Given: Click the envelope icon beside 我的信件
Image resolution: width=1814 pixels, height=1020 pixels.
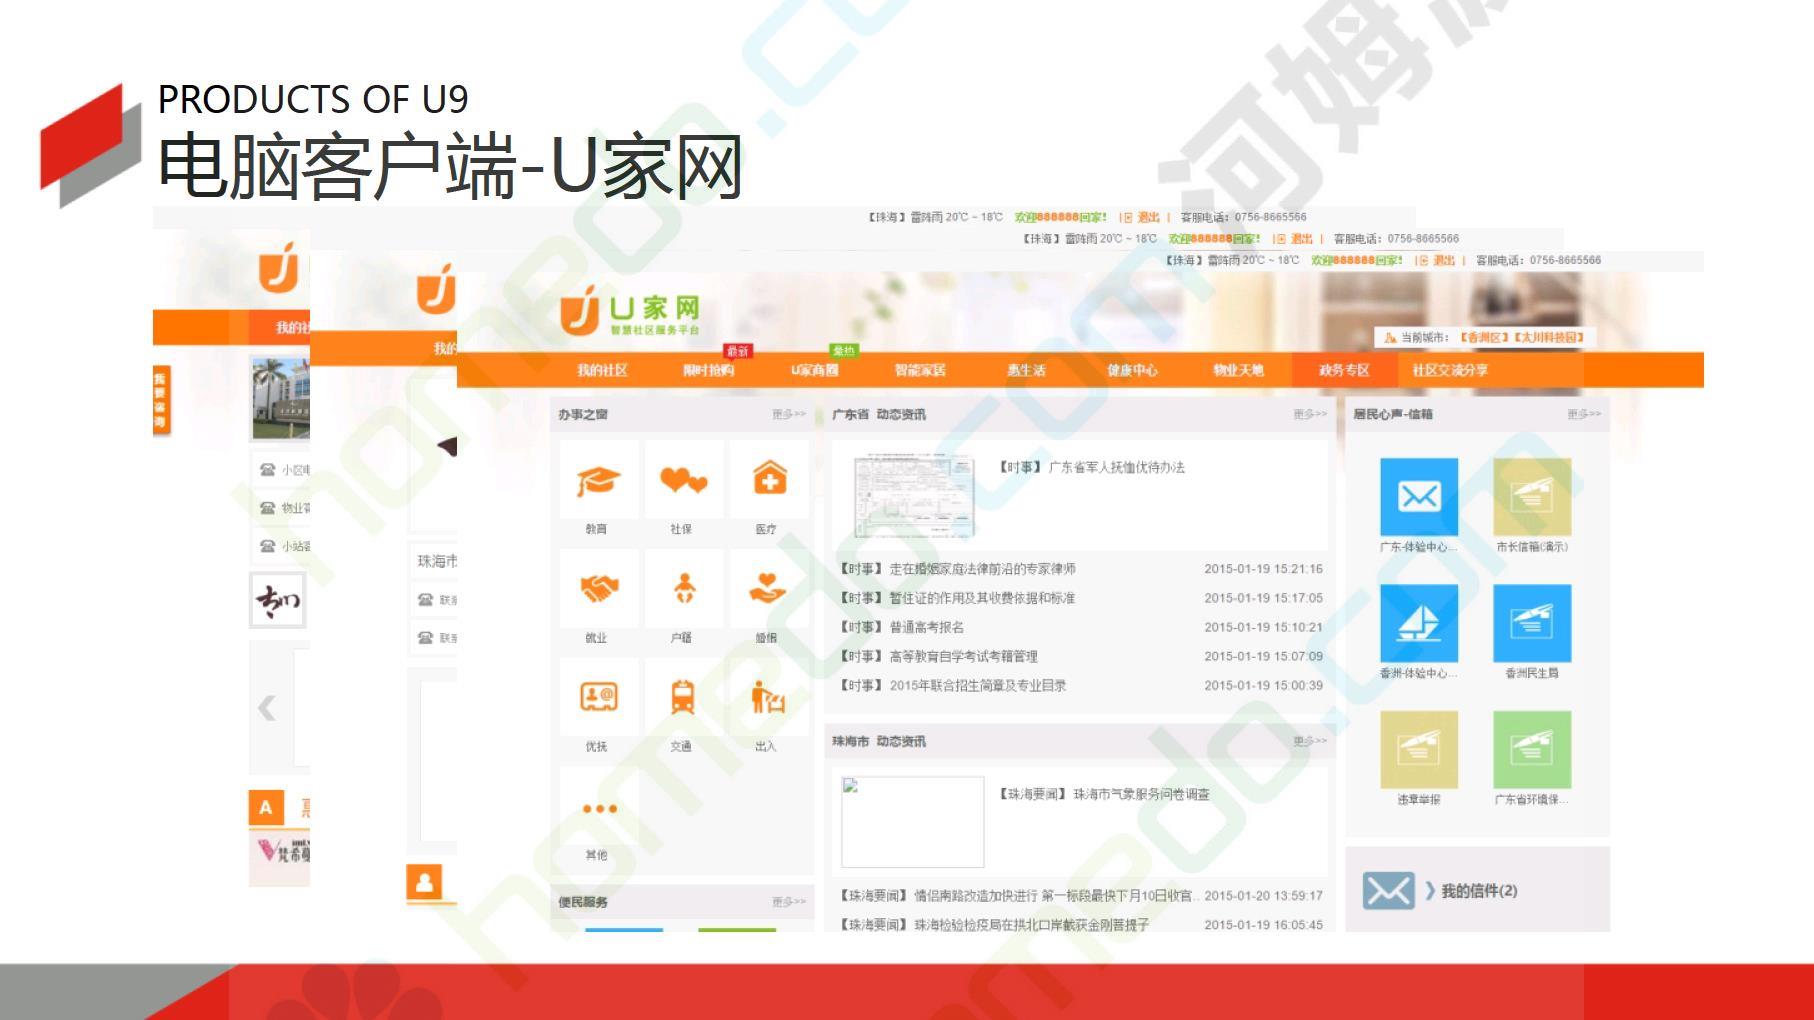Looking at the screenshot, I should click(1388, 891).
